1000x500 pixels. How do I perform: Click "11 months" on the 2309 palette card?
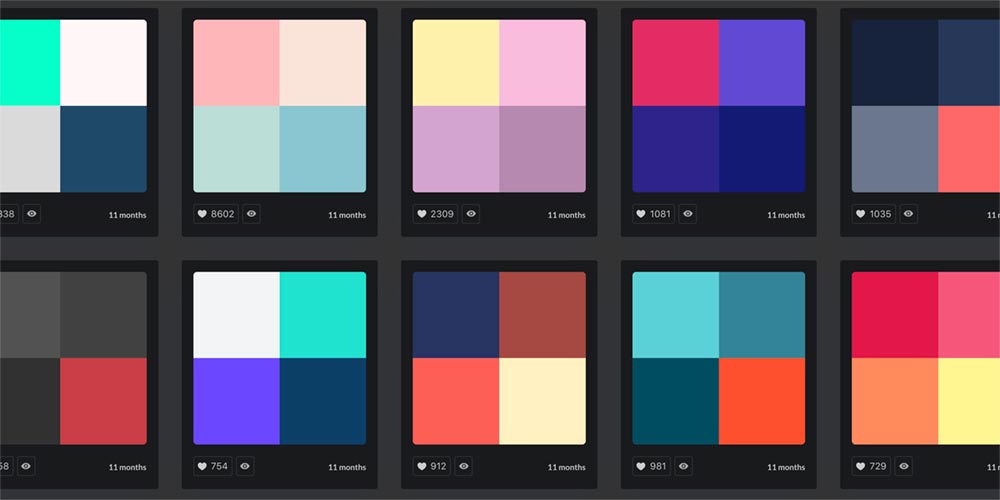click(566, 215)
